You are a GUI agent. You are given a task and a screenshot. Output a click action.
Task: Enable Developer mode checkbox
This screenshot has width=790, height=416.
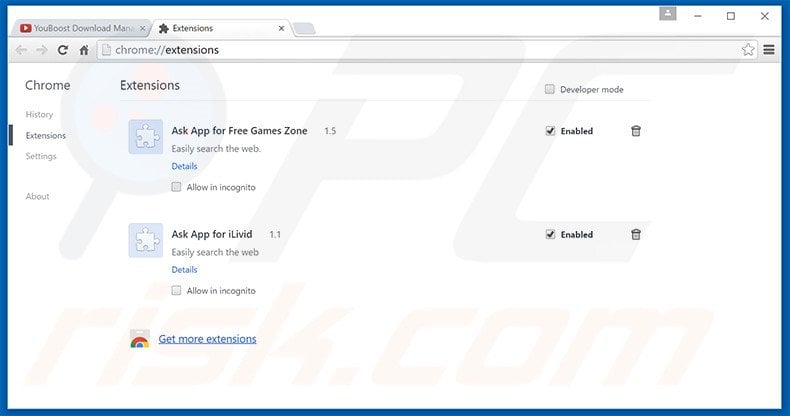(549, 89)
